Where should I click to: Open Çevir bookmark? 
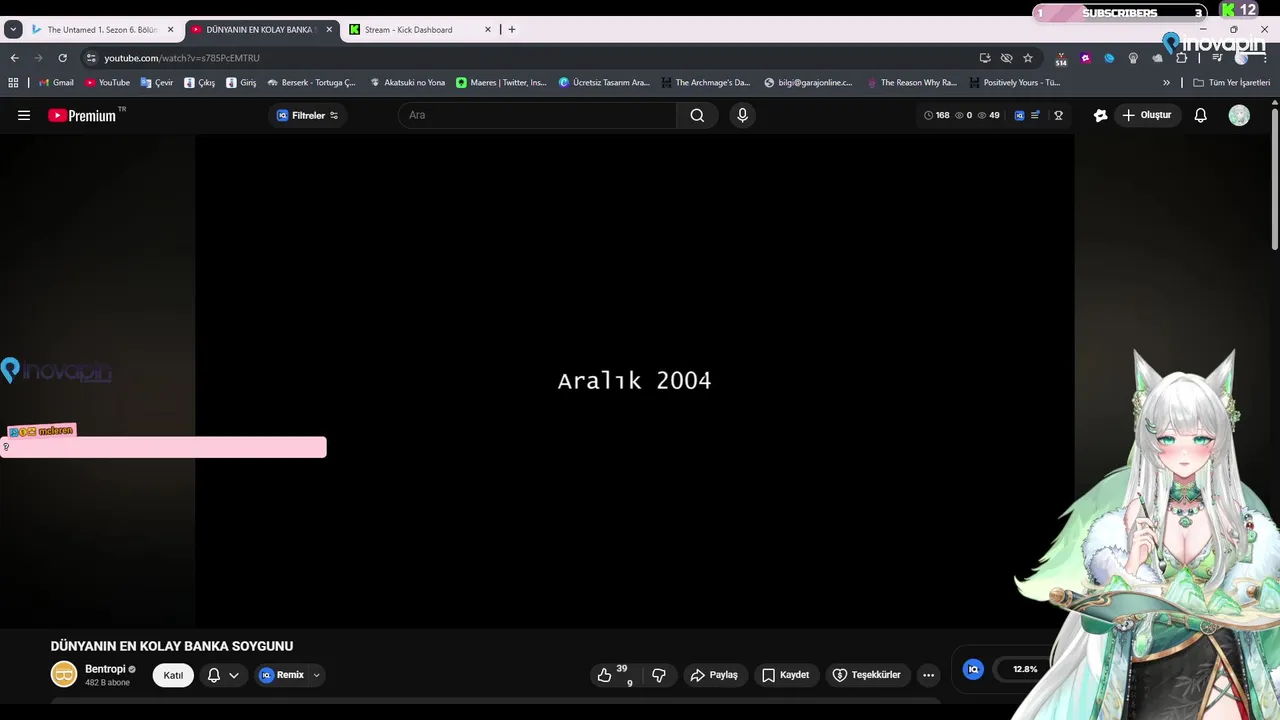(x=157, y=82)
